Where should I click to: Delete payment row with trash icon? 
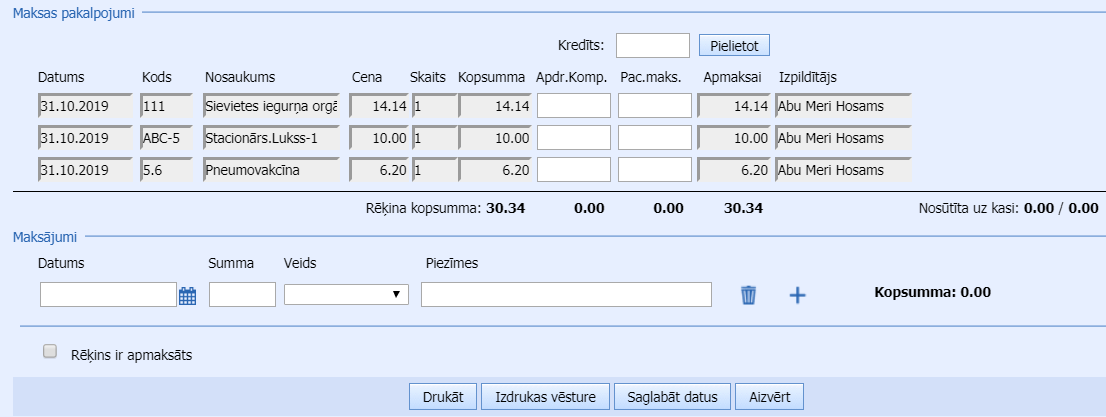748,295
